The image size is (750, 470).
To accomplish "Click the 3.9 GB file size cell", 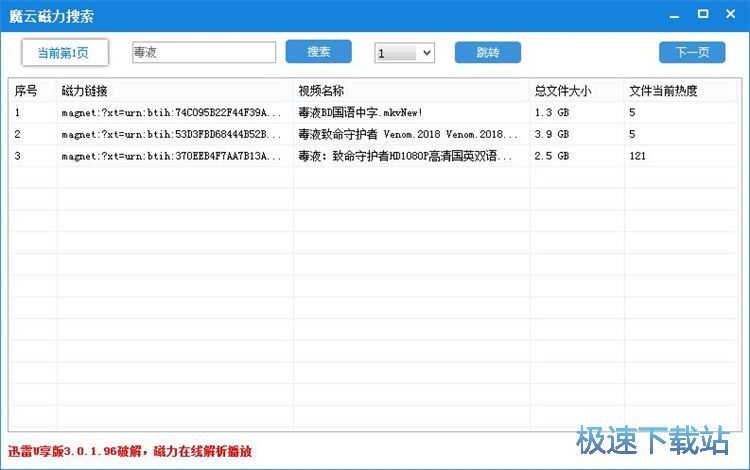I will pos(552,134).
